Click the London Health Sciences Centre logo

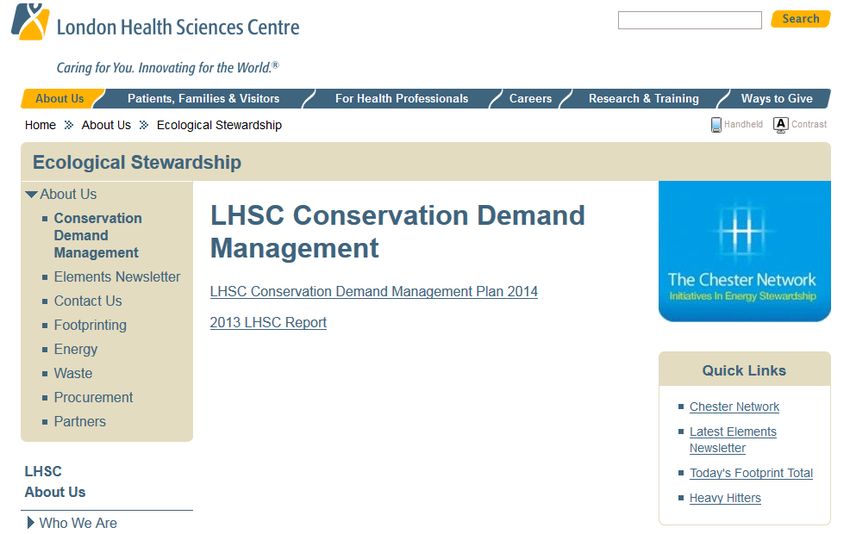[155, 23]
